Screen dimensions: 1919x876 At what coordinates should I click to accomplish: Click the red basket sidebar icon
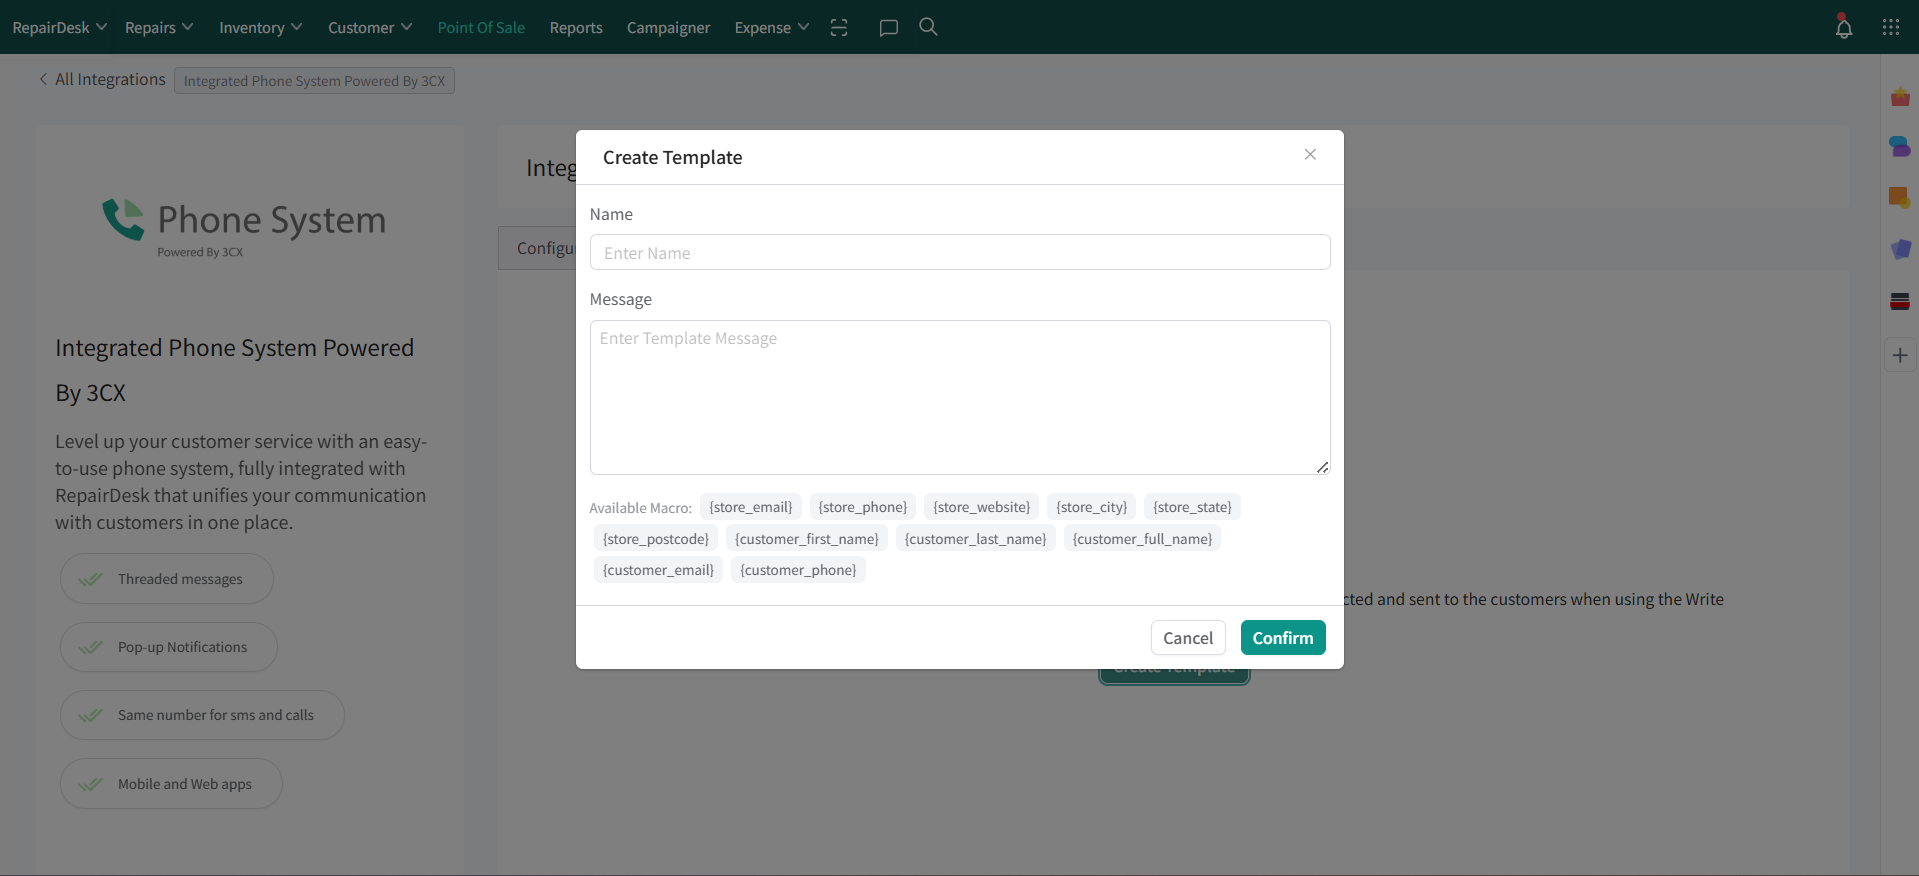pos(1900,97)
